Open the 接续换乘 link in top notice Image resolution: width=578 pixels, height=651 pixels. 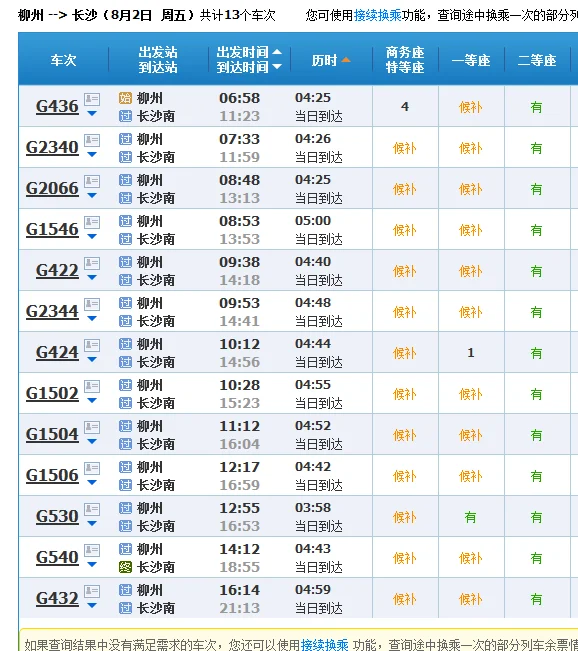click(x=378, y=15)
